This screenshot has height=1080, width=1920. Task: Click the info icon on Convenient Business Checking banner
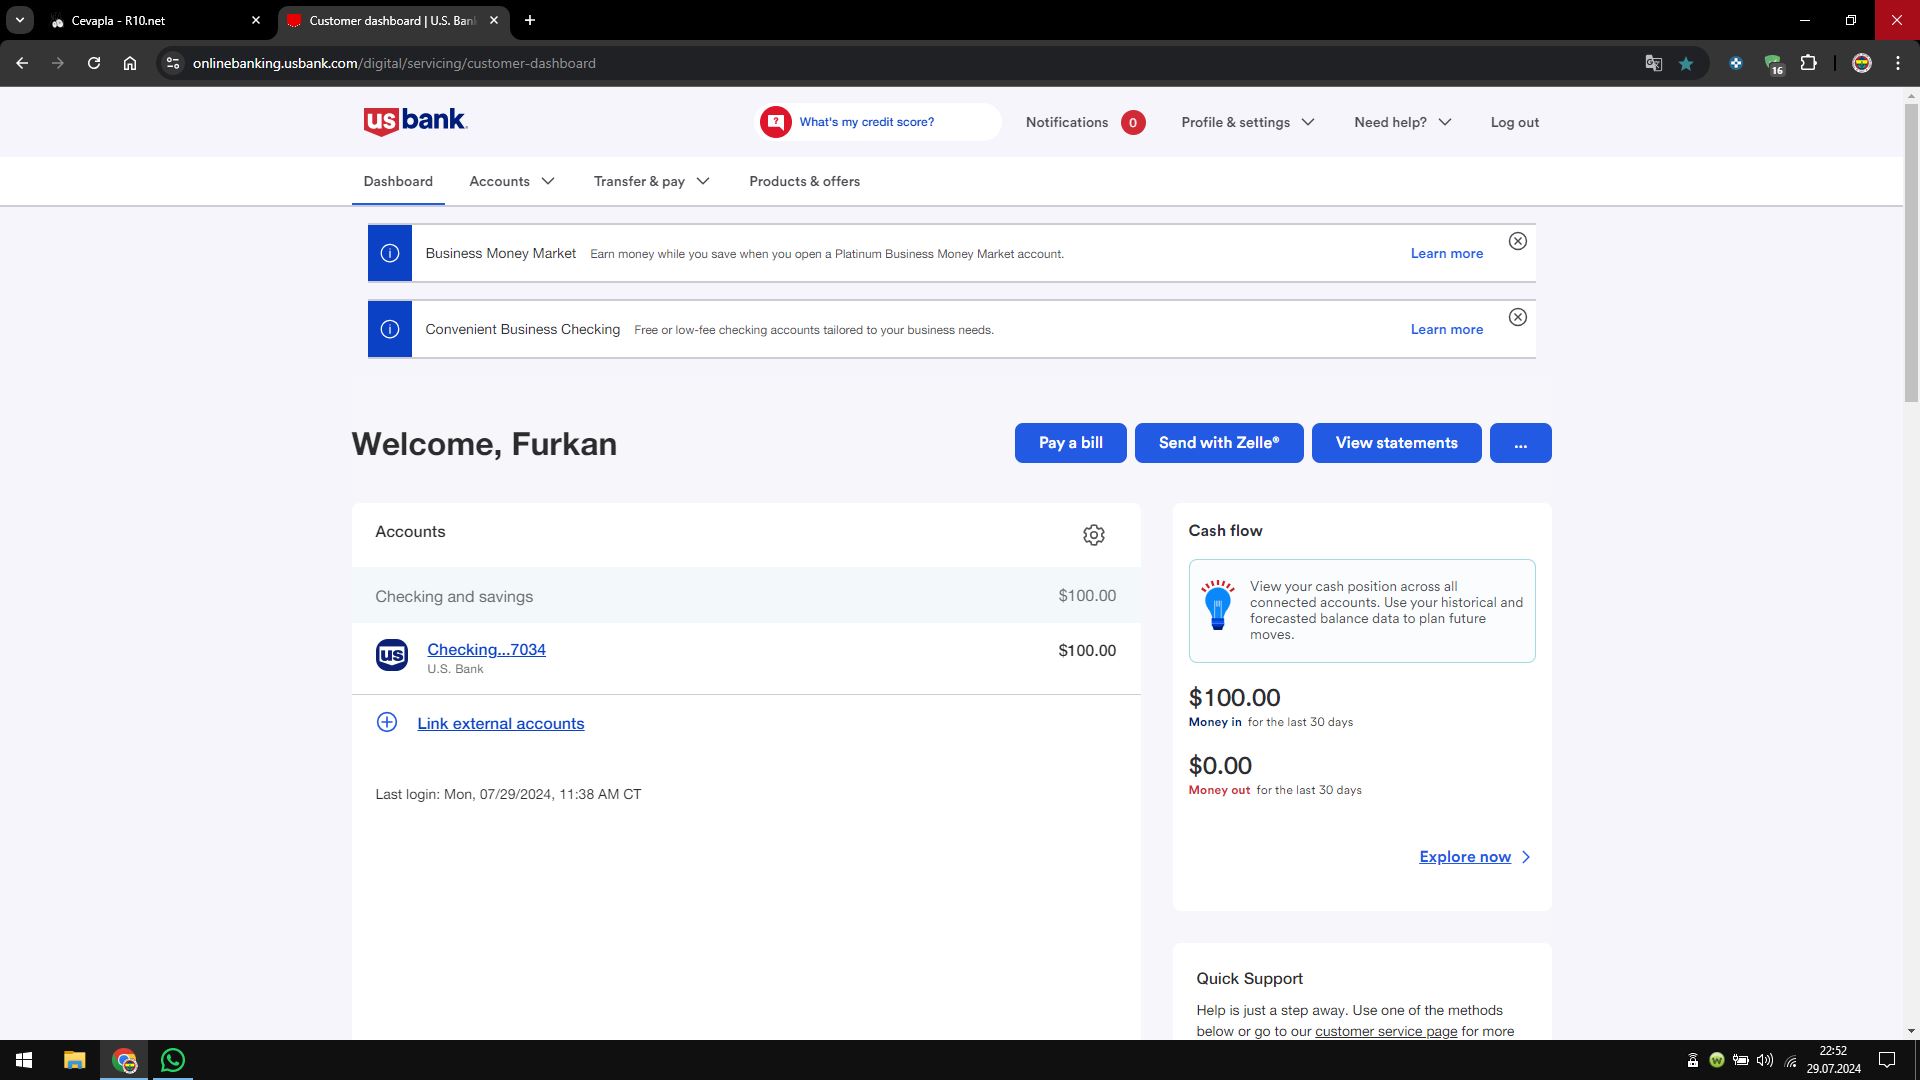point(390,329)
